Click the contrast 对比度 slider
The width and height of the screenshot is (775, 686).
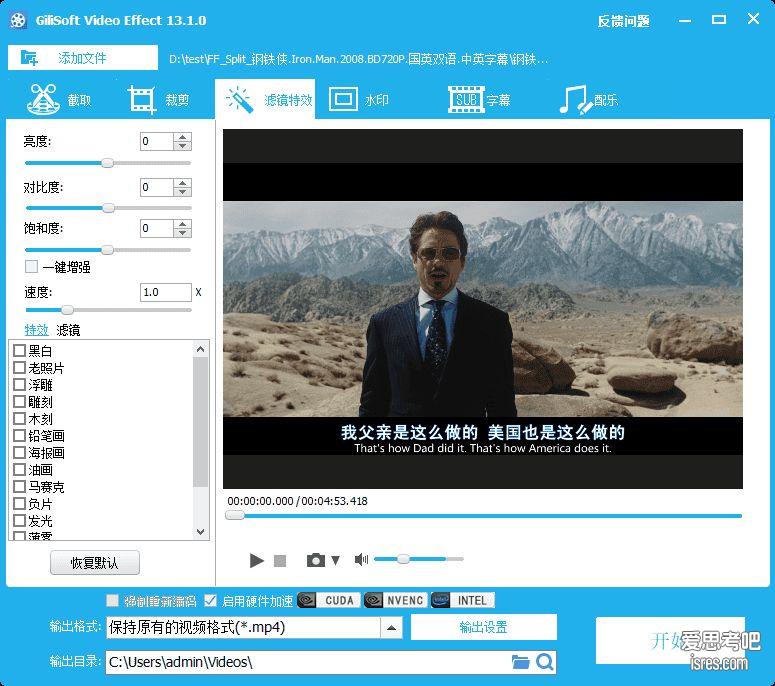(x=108, y=208)
